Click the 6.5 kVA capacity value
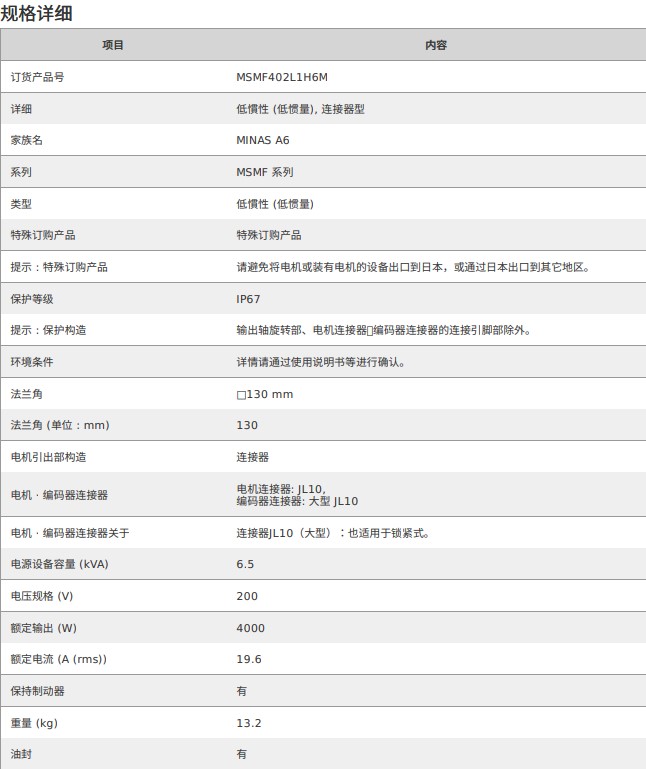This screenshot has height=769, width=646. click(245, 564)
